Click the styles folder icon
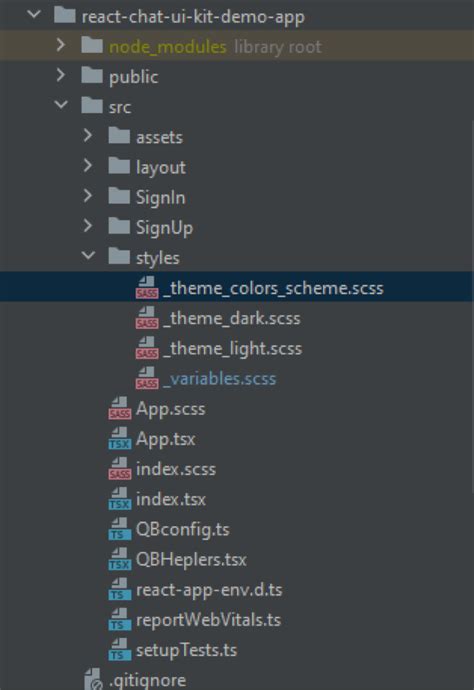 pyautogui.click(x=119, y=257)
